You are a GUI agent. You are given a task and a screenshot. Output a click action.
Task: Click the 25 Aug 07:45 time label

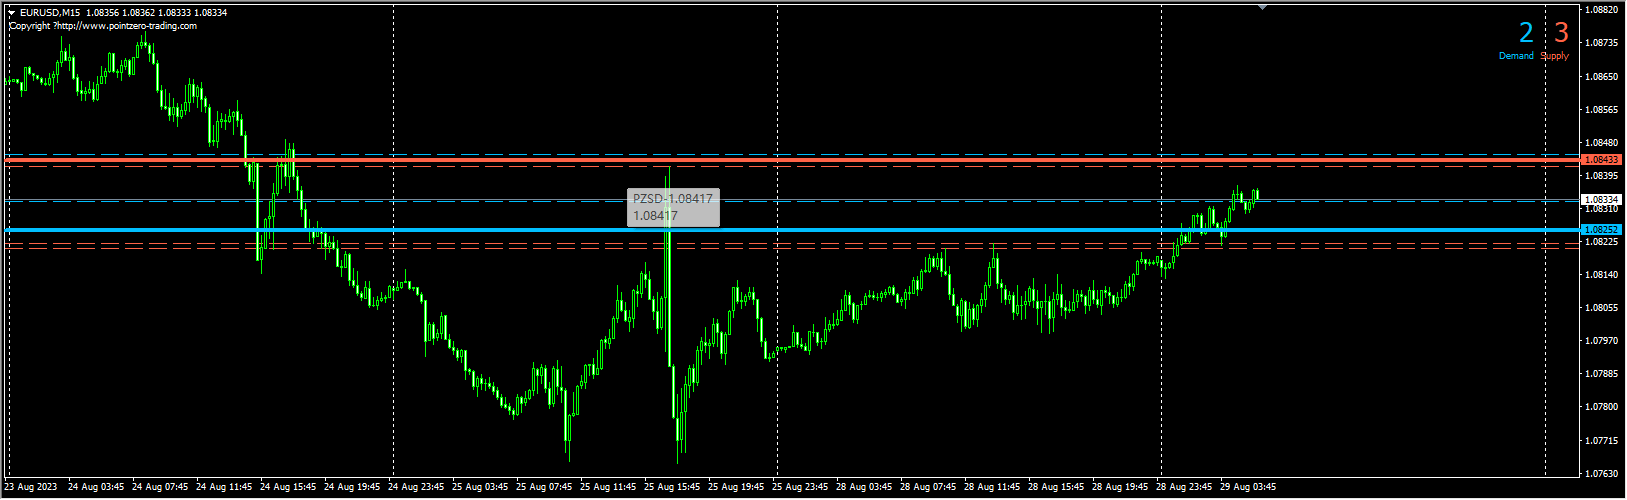click(544, 488)
